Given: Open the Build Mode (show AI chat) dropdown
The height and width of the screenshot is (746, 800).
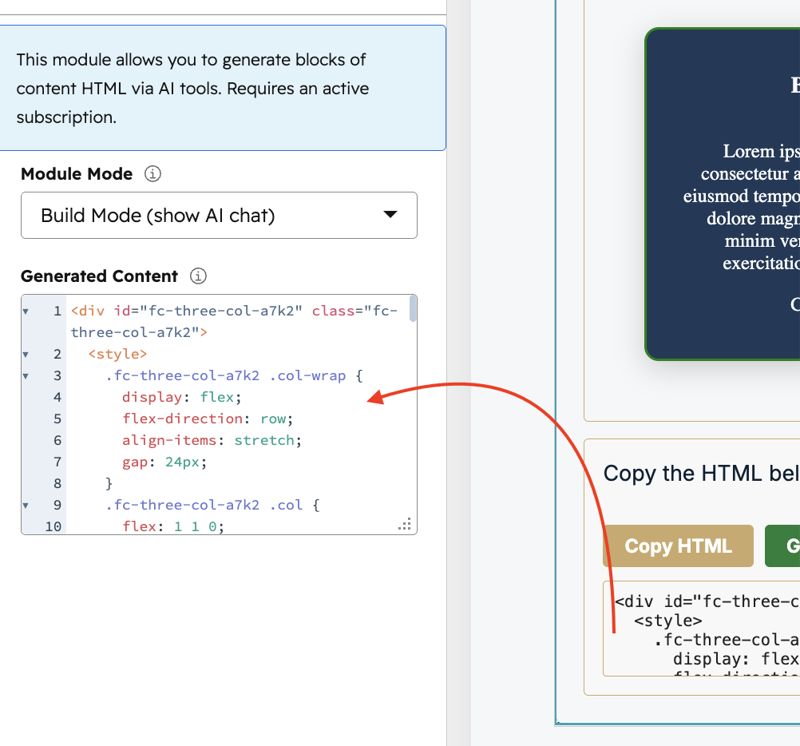Looking at the screenshot, I should click(219, 215).
